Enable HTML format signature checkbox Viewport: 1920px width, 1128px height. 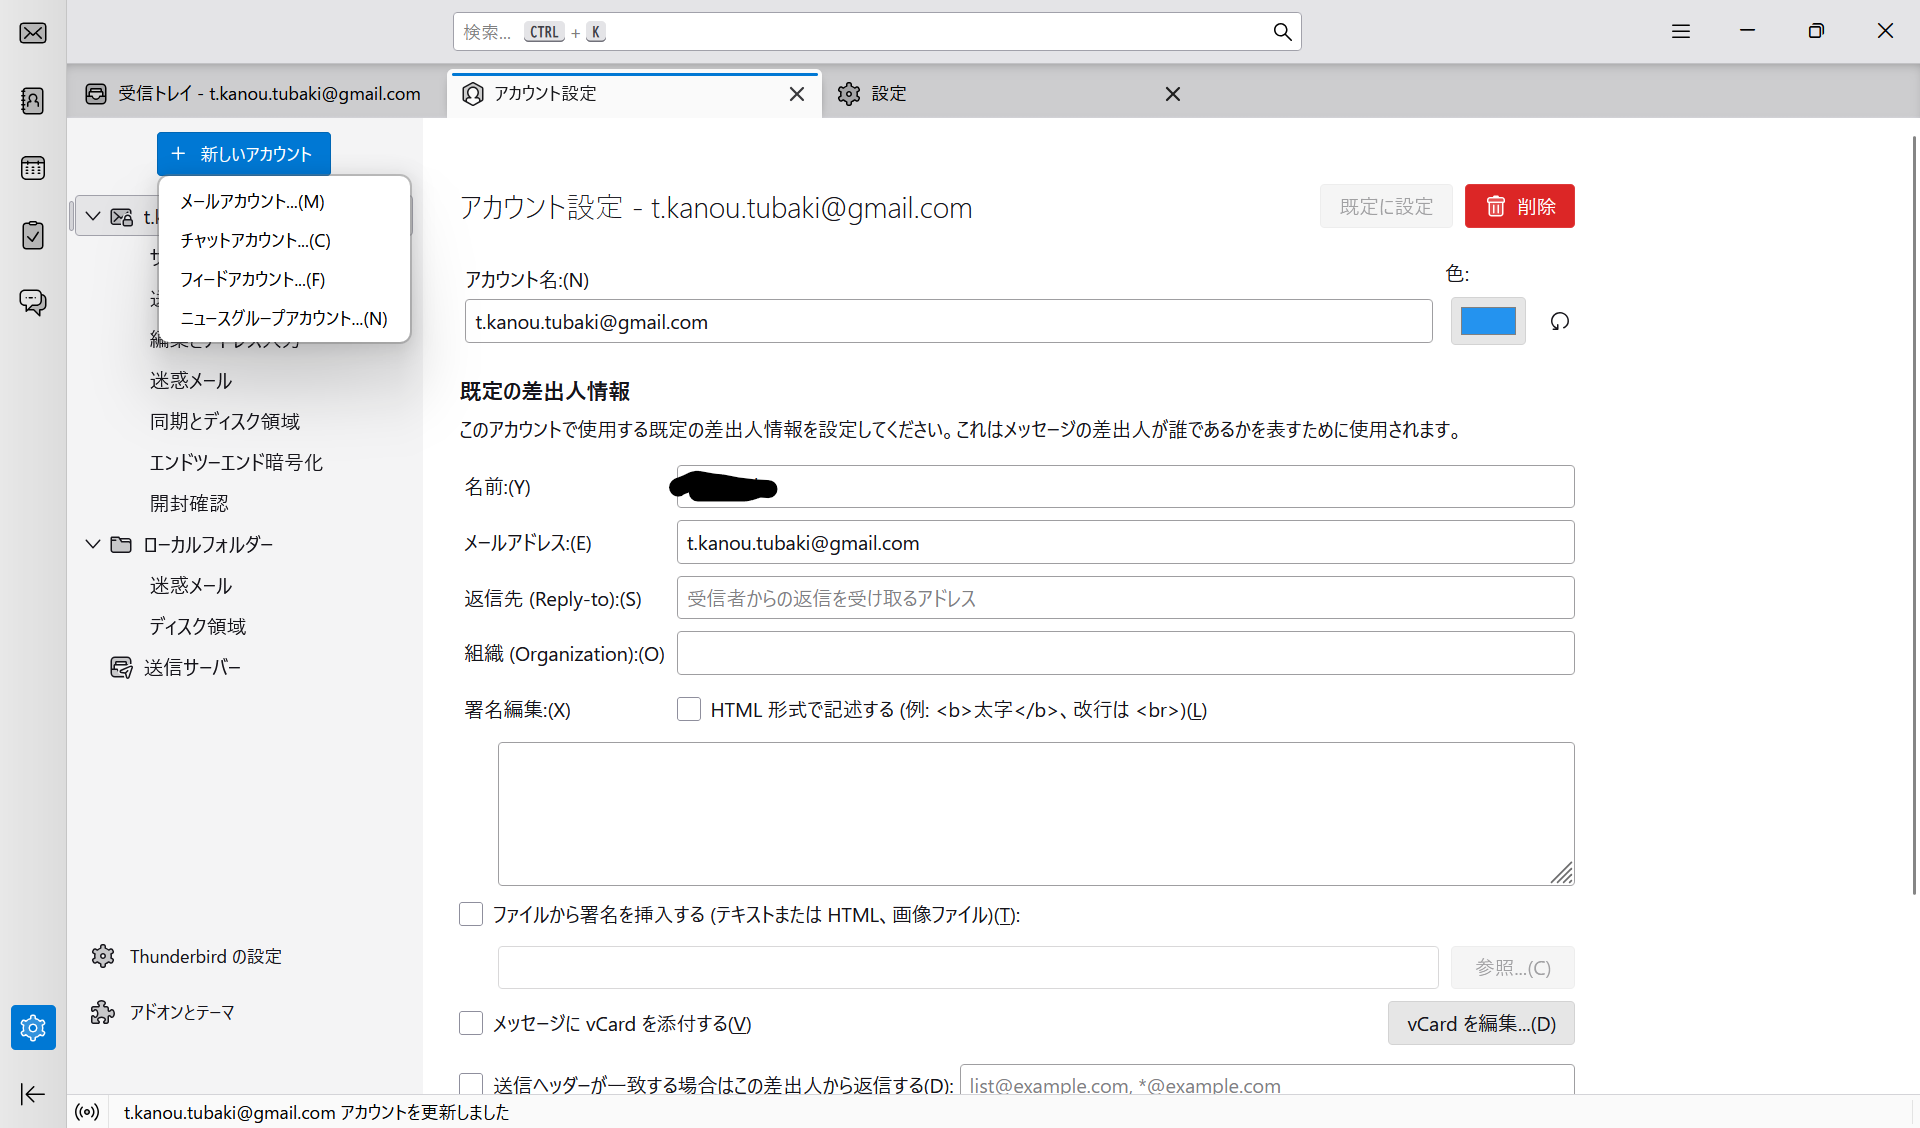coord(689,710)
